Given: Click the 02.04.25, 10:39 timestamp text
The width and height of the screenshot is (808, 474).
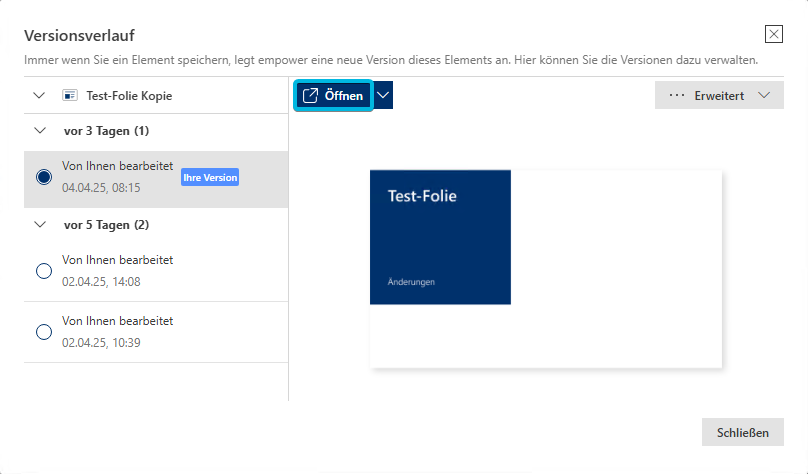Looking at the screenshot, I should click(101, 343).
